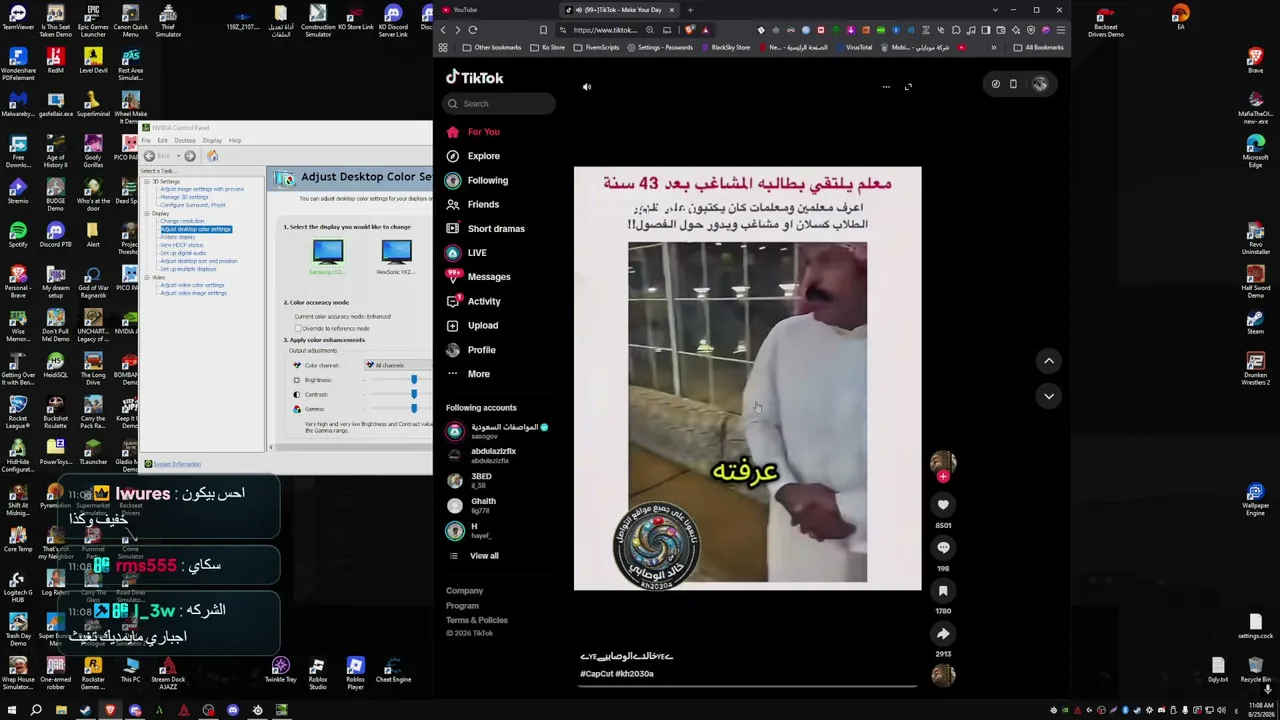The width and height of the screenshot is (1280, 720).
Task: Select the ViewSonic display thumbnail
Action: (395, 256)
